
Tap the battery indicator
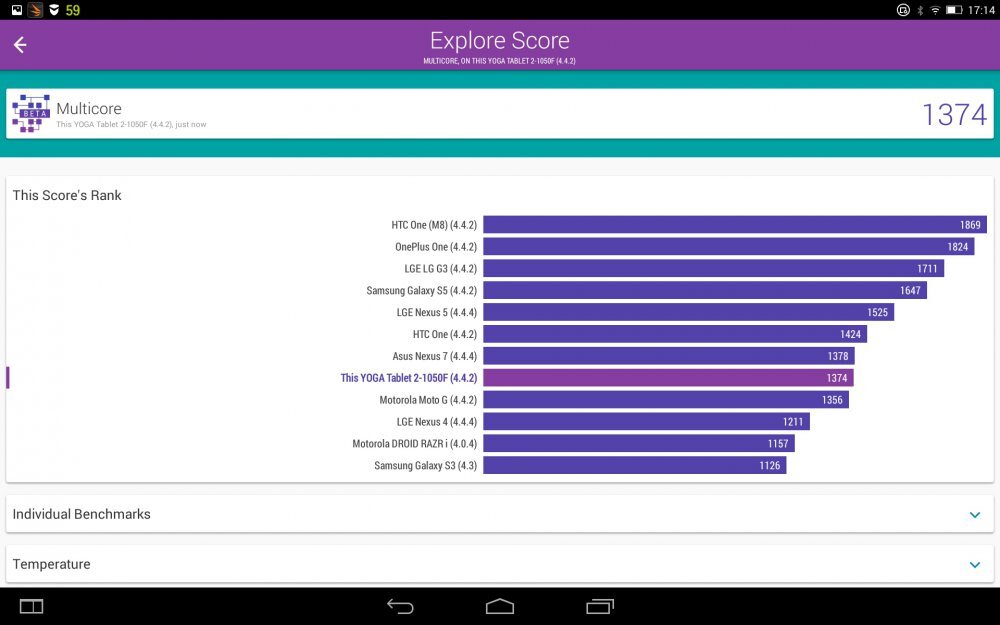pos(954,9)
